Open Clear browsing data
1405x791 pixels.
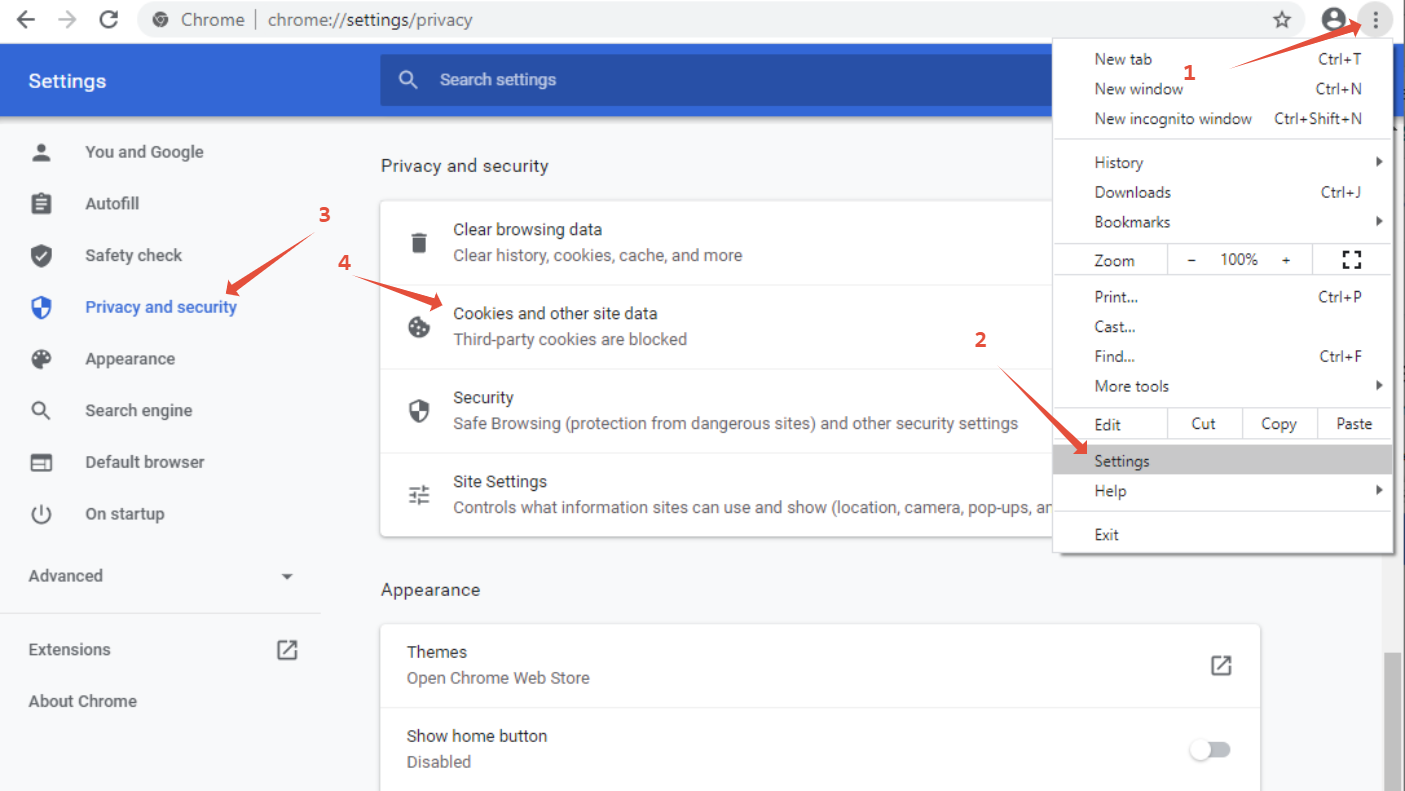coord(716,243)
